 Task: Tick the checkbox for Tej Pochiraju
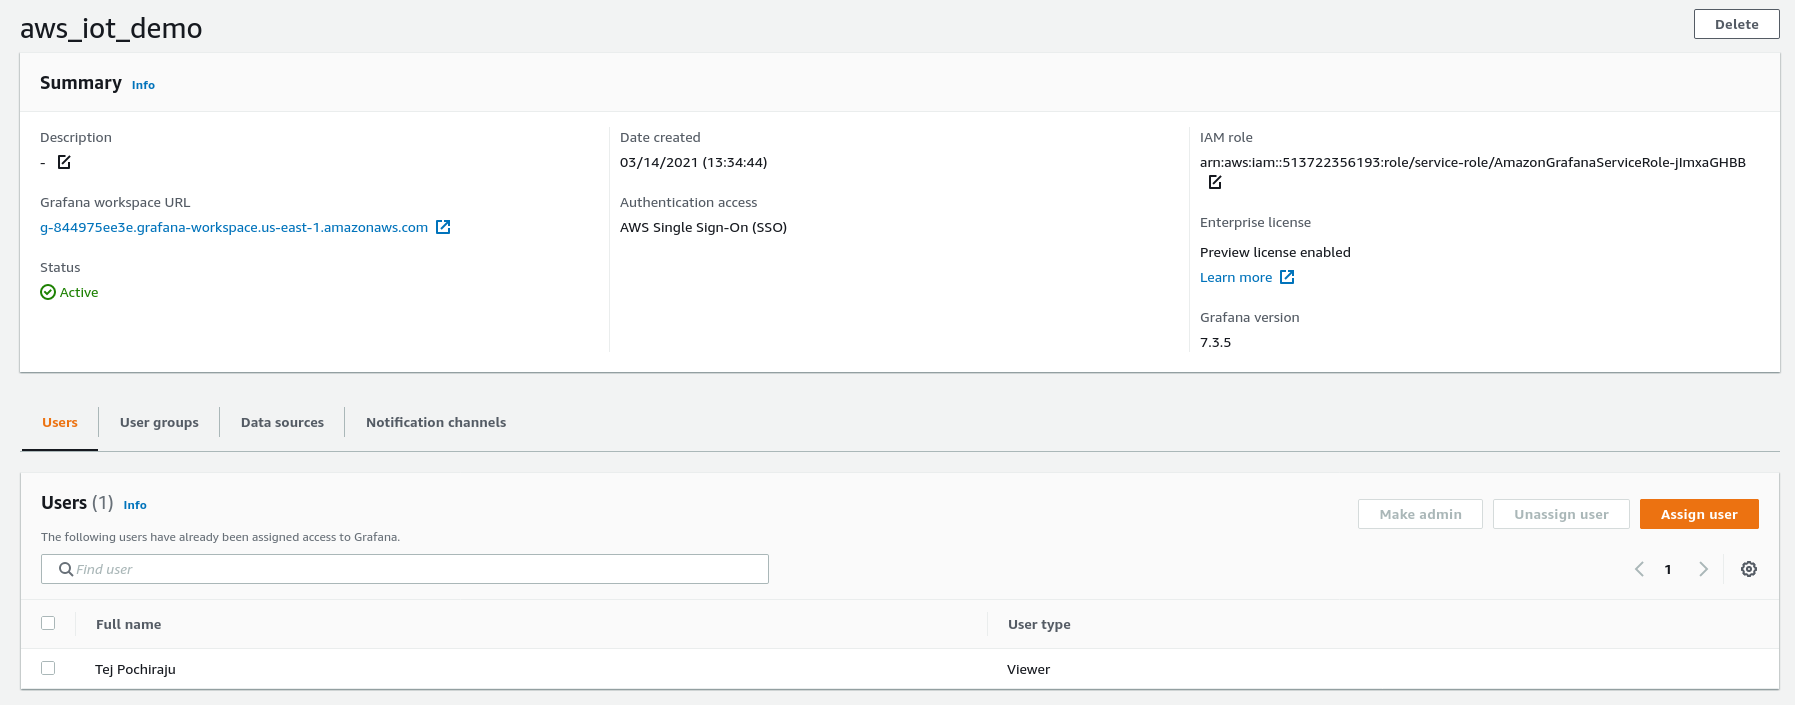click(48, 668)
